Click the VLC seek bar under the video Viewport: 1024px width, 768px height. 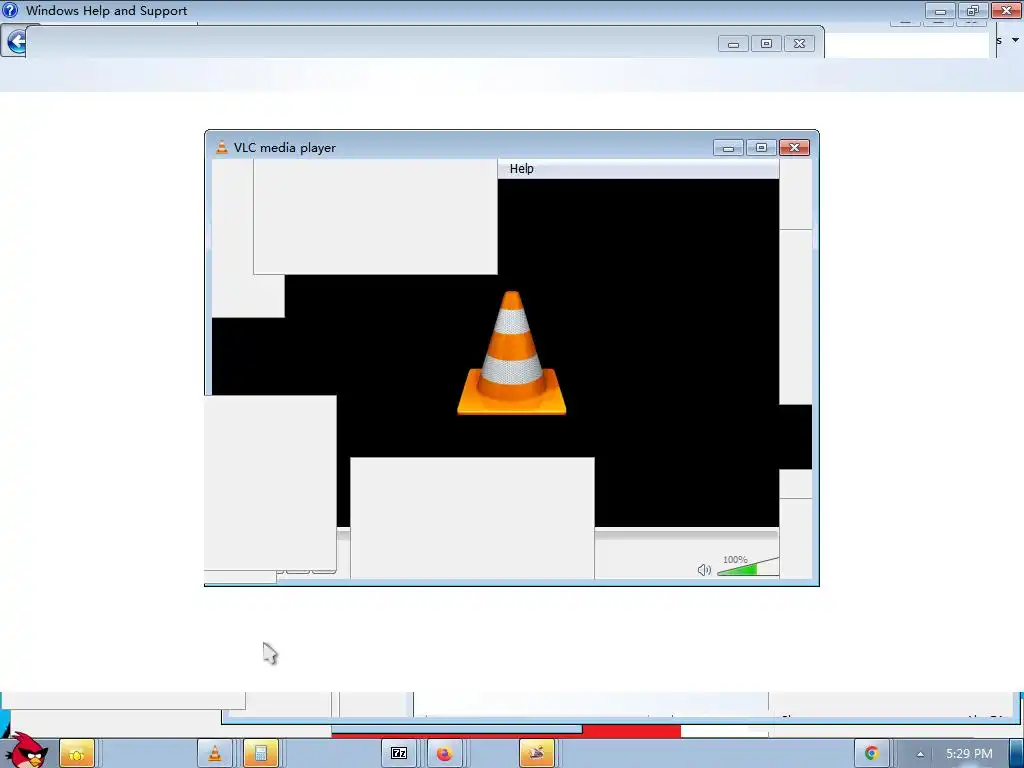(686, 535)
